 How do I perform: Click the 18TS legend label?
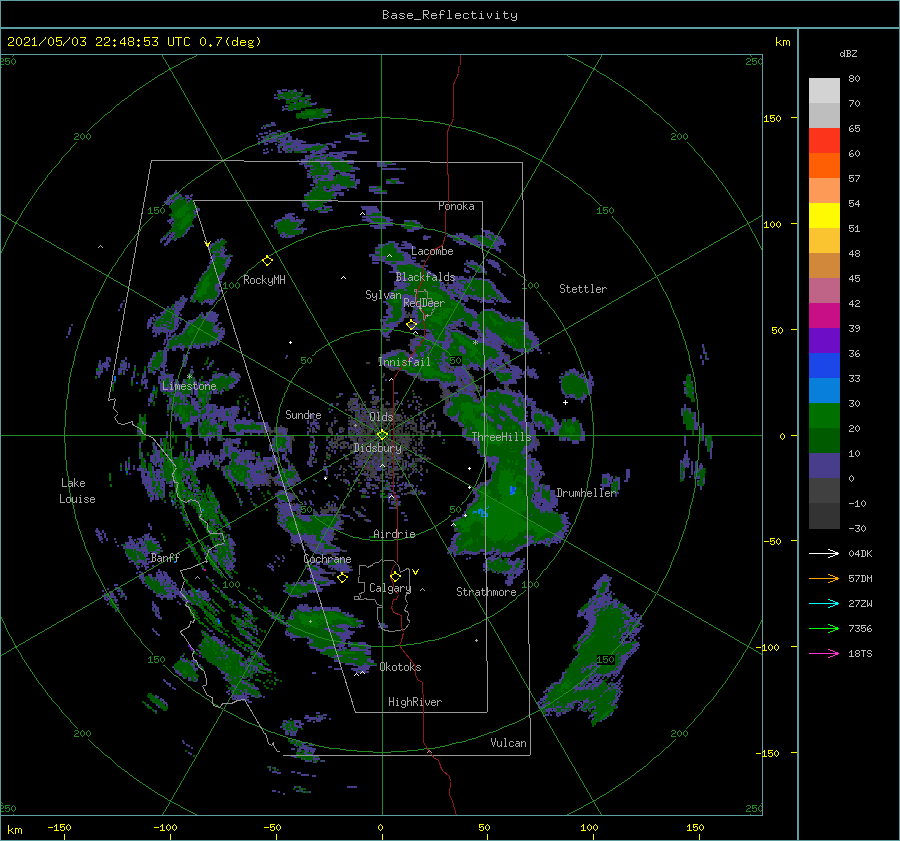click(x=860, y=653)
